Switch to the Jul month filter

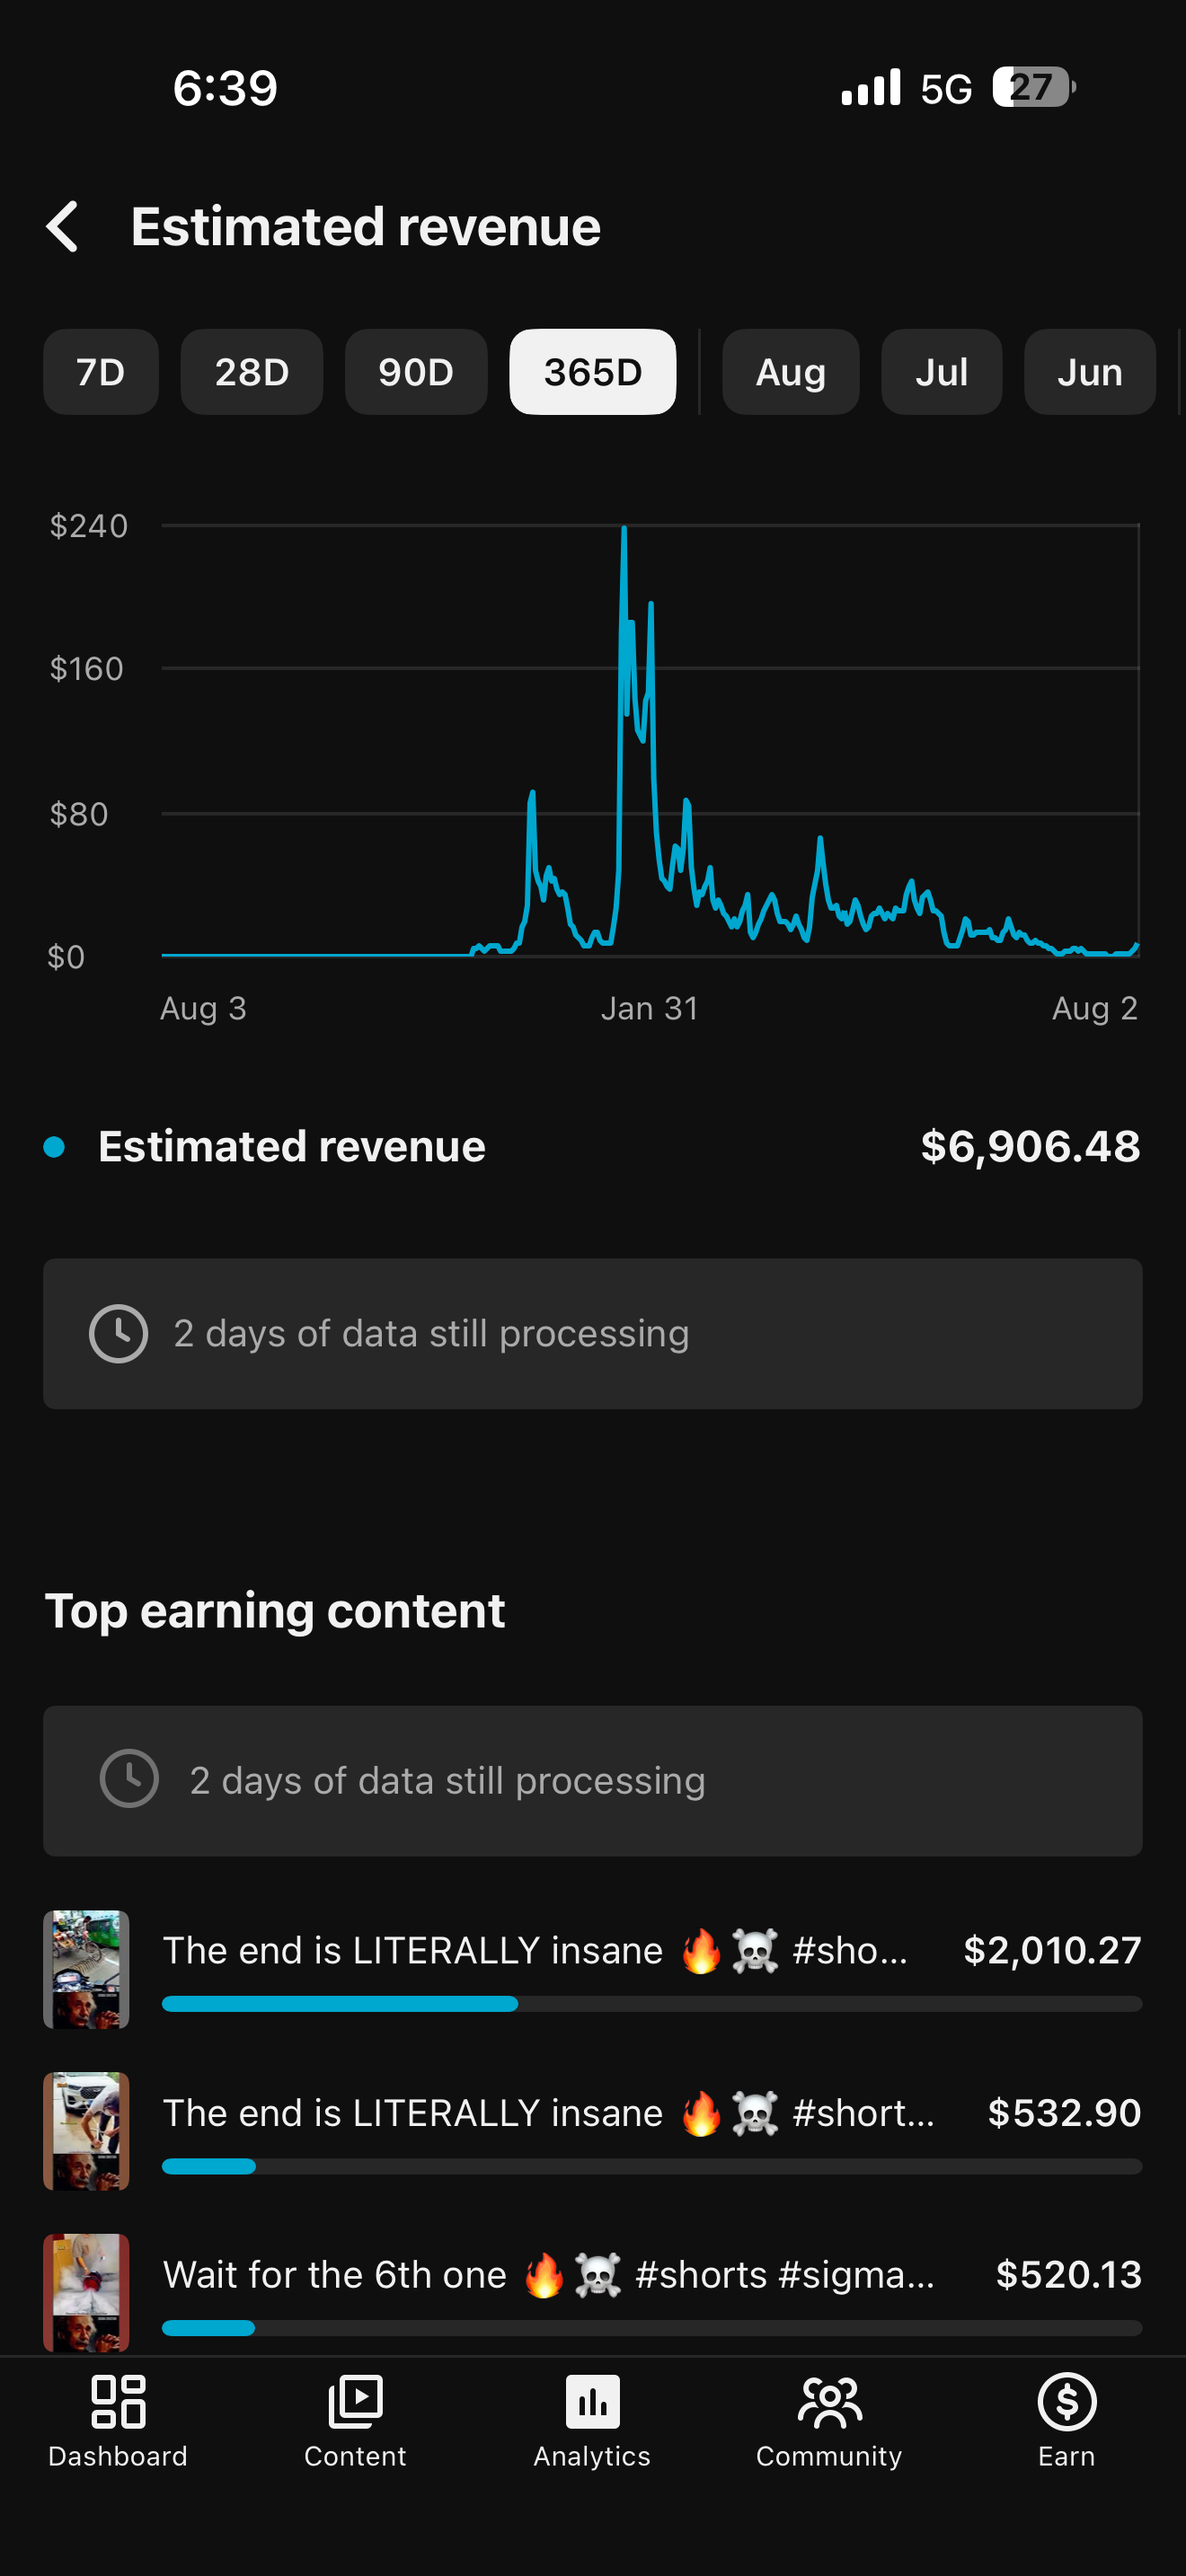coord(942,372)
